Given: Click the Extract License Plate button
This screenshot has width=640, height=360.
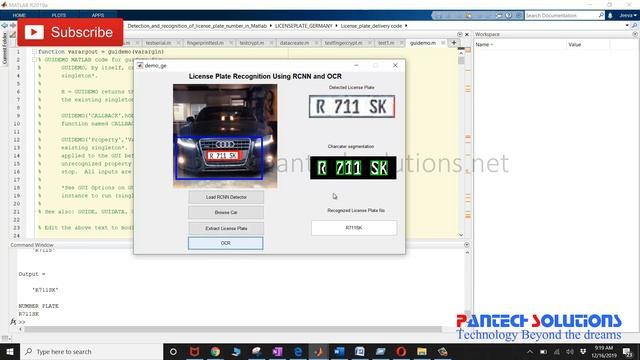Looking at the screenshot, I should tap(226, 228).
